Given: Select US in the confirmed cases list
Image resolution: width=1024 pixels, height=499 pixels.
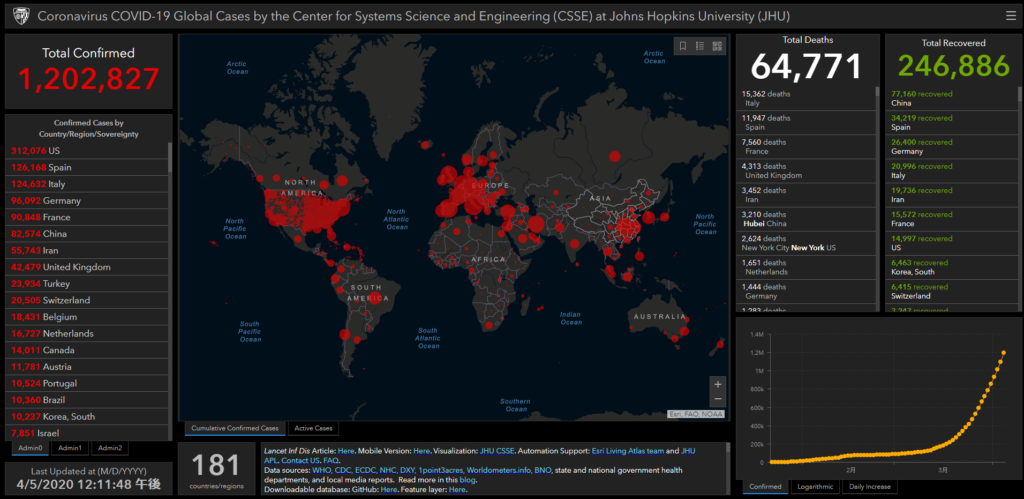Looking at the screenshot, I should click(x=35, y=151).
